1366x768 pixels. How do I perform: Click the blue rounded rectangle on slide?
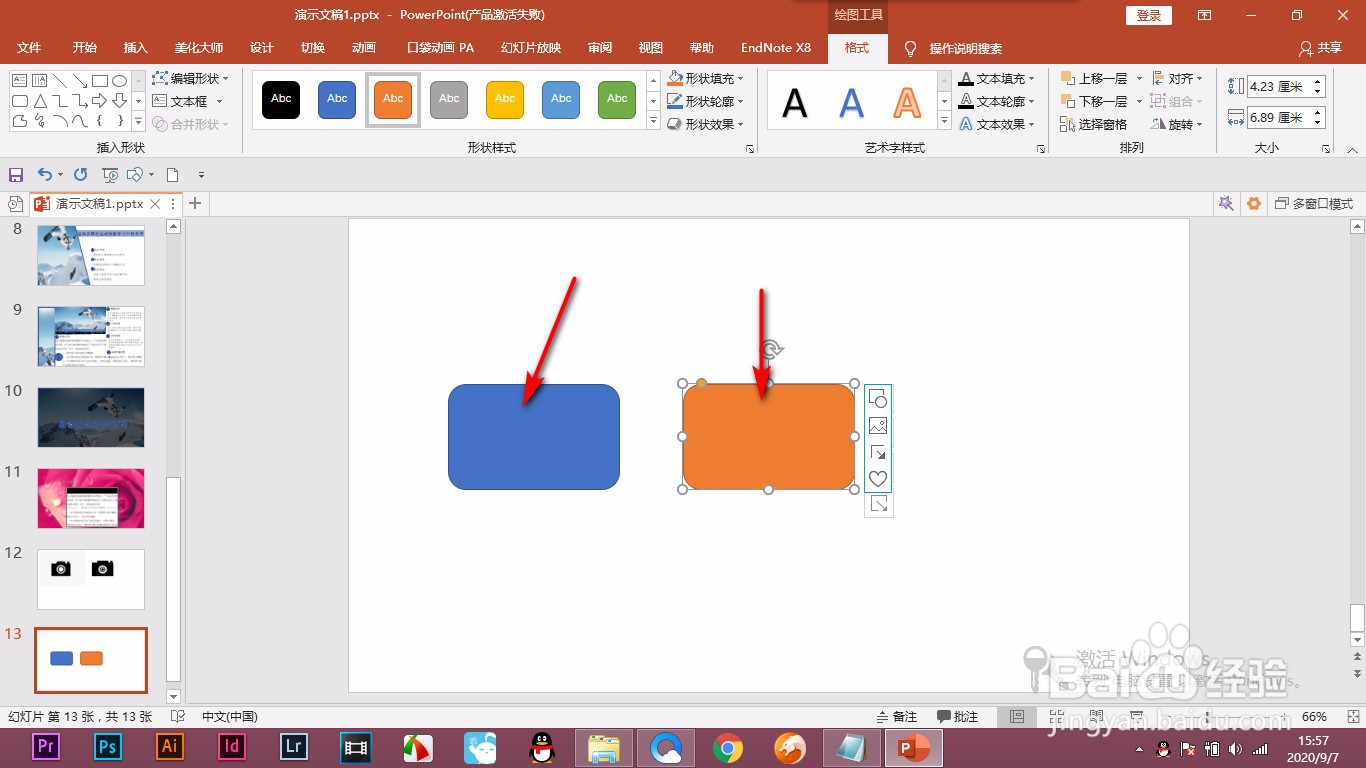tap(534, 437)
